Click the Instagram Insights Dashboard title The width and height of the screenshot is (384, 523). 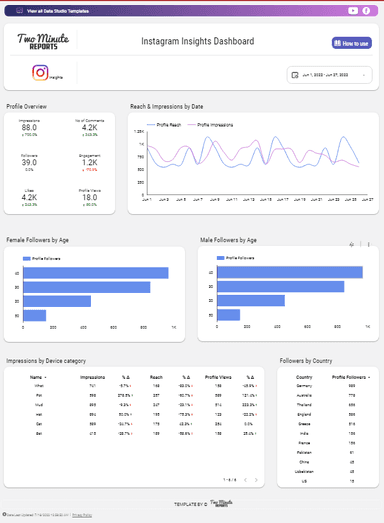198,41
